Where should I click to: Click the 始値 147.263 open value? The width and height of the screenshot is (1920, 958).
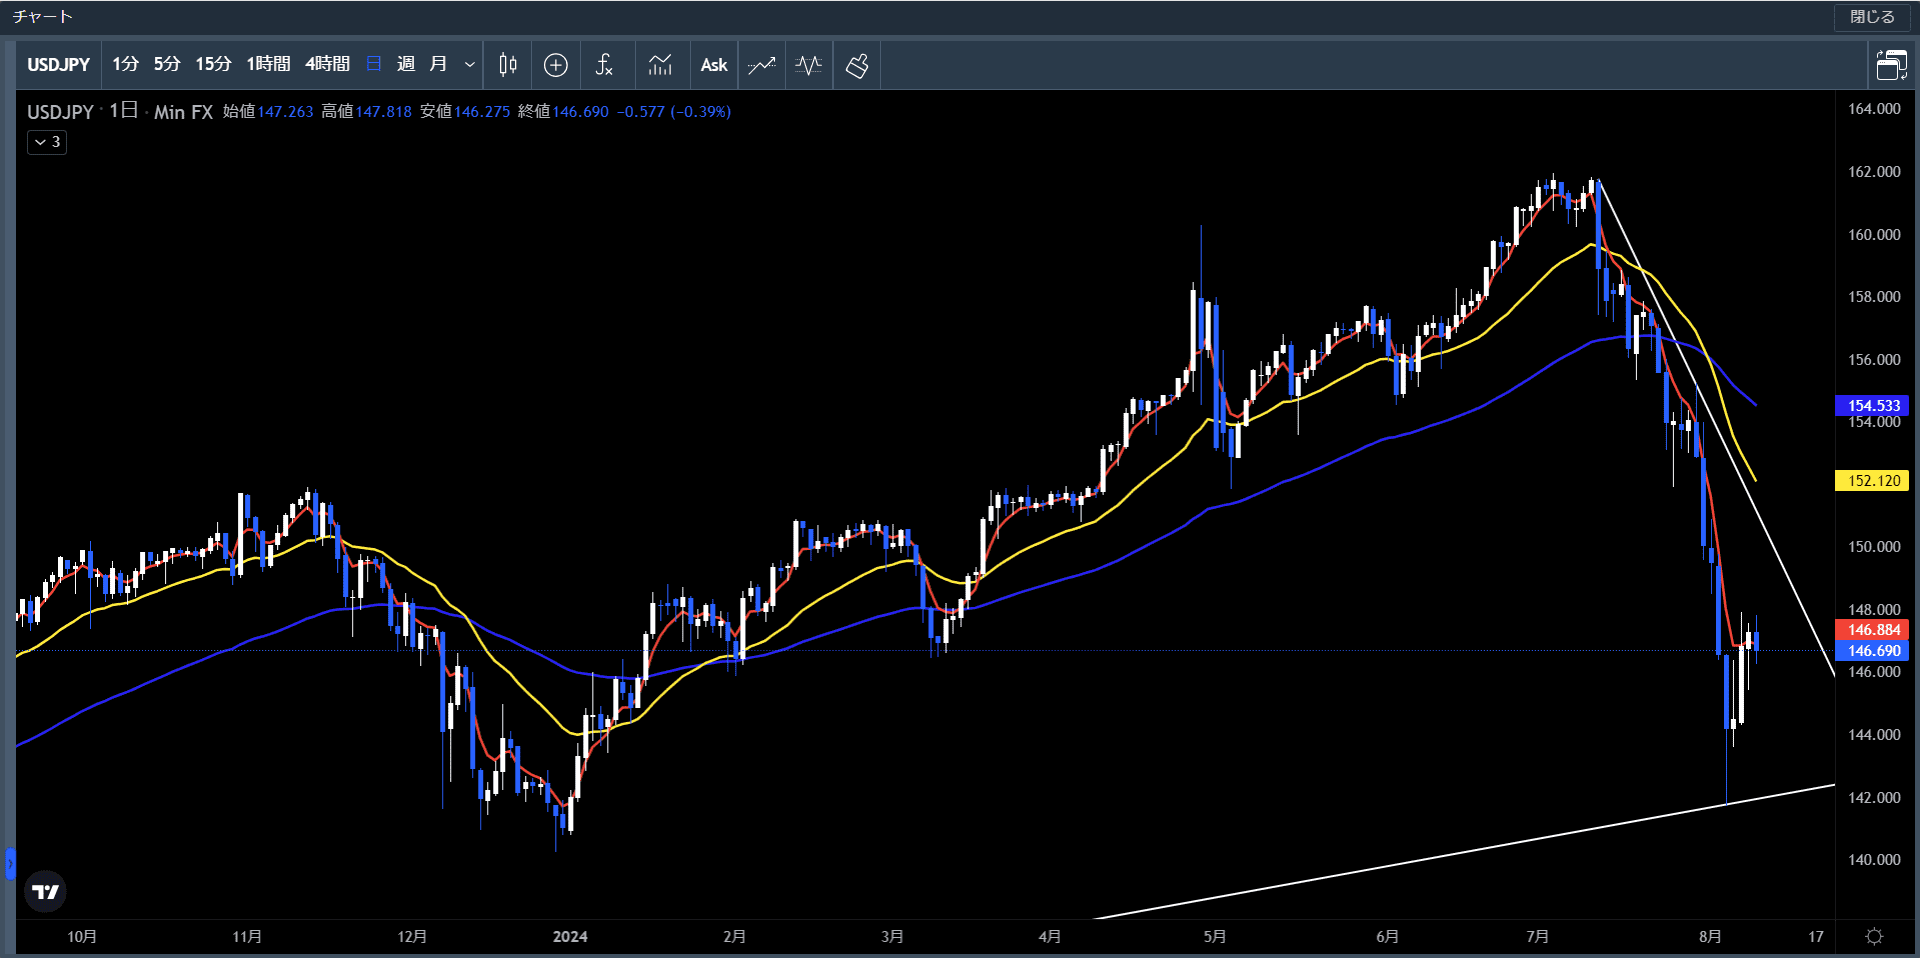pos(268,112)
